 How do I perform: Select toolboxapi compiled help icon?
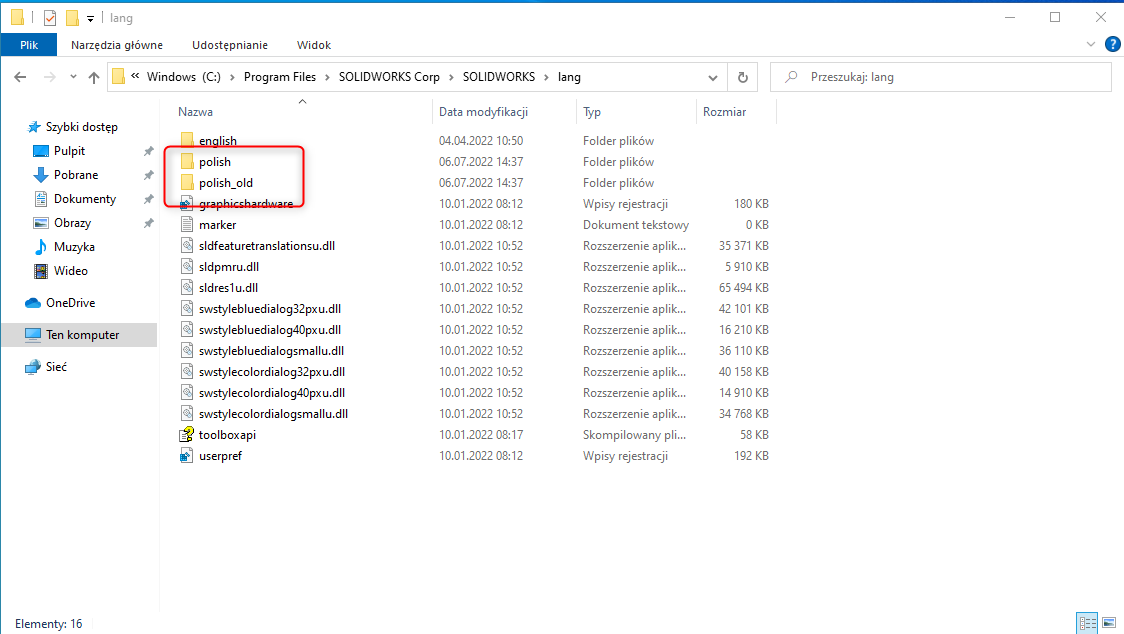186,434
